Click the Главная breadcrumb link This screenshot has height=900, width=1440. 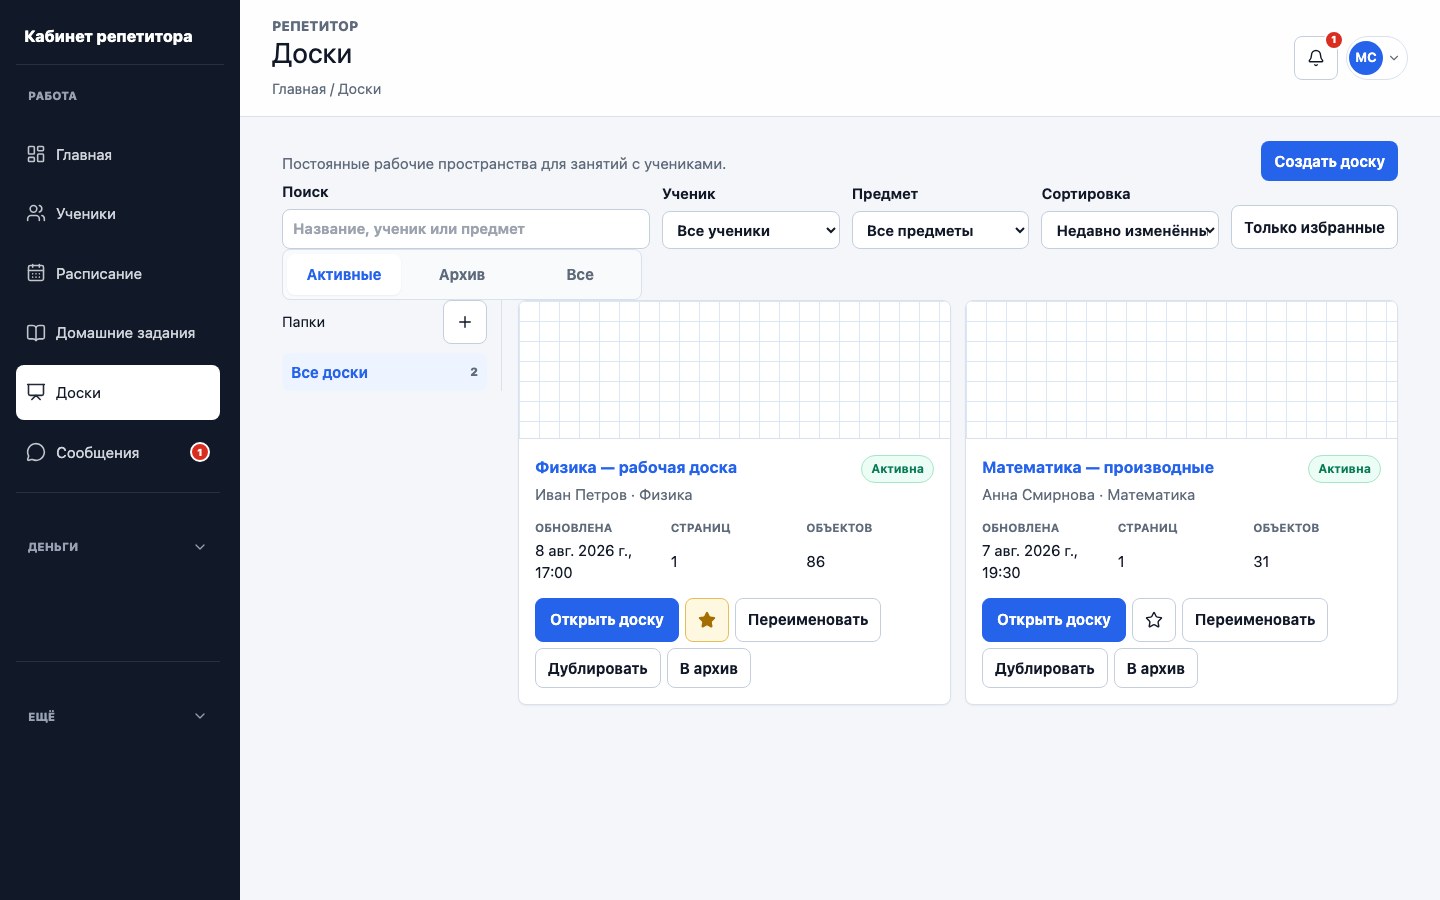coord(299,89)
